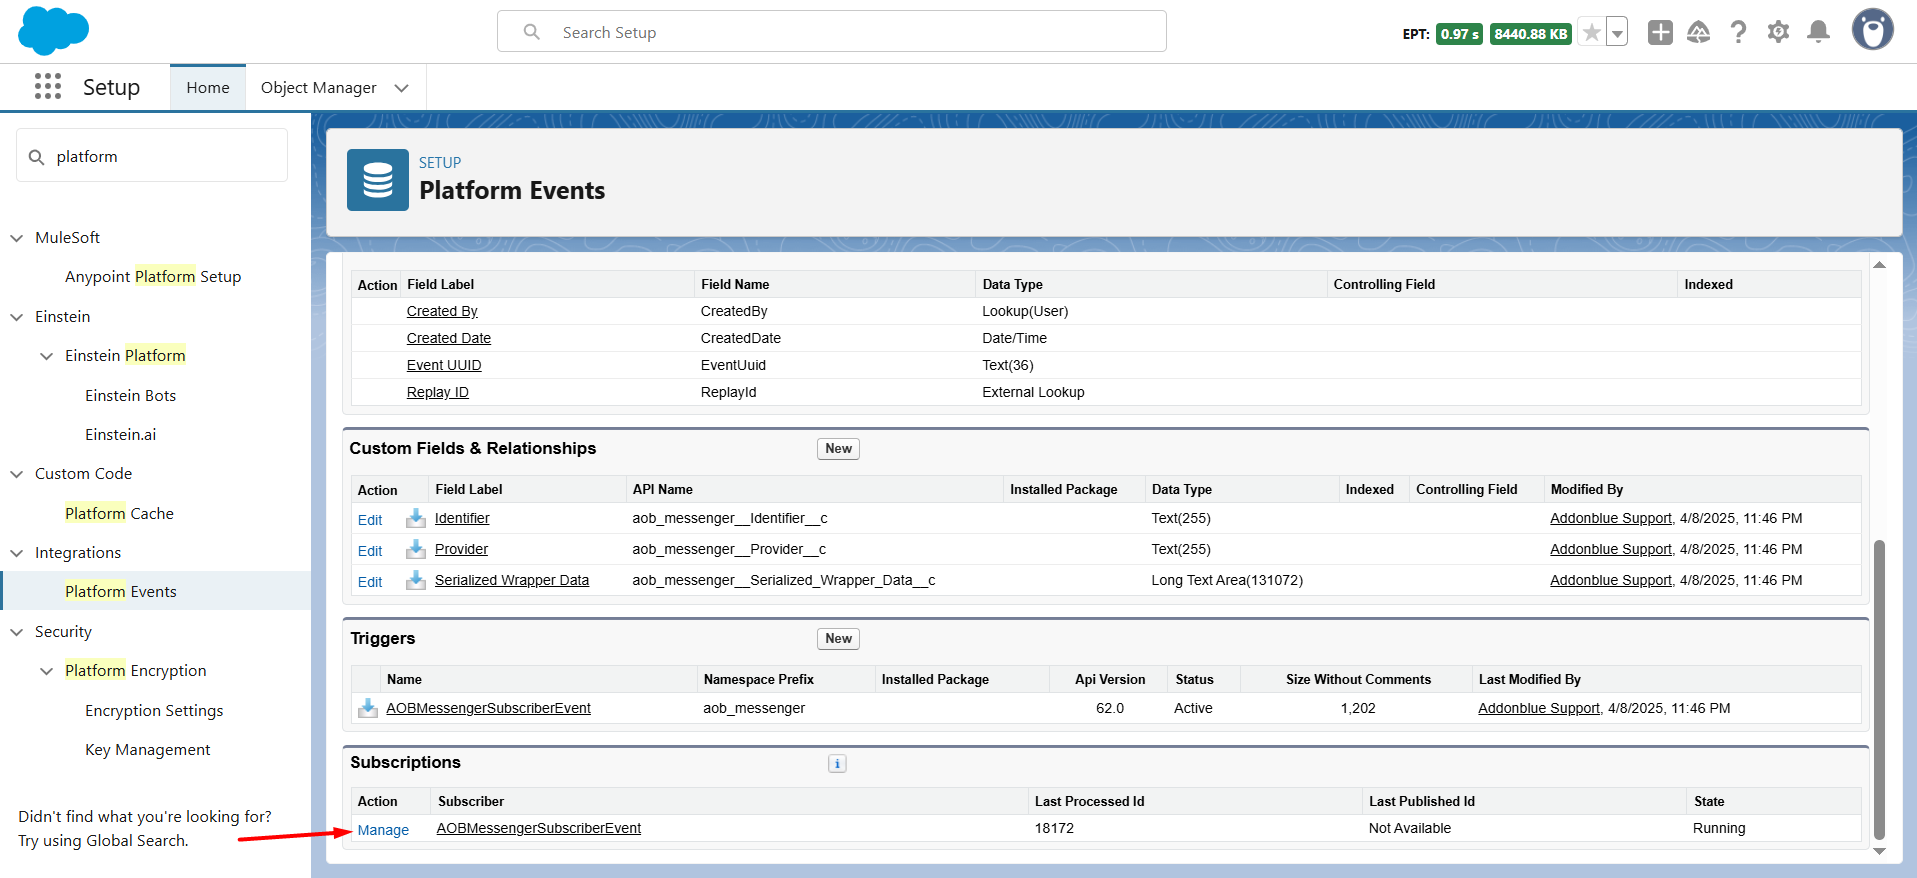Collapse the Custom Code section

(17, 474)
